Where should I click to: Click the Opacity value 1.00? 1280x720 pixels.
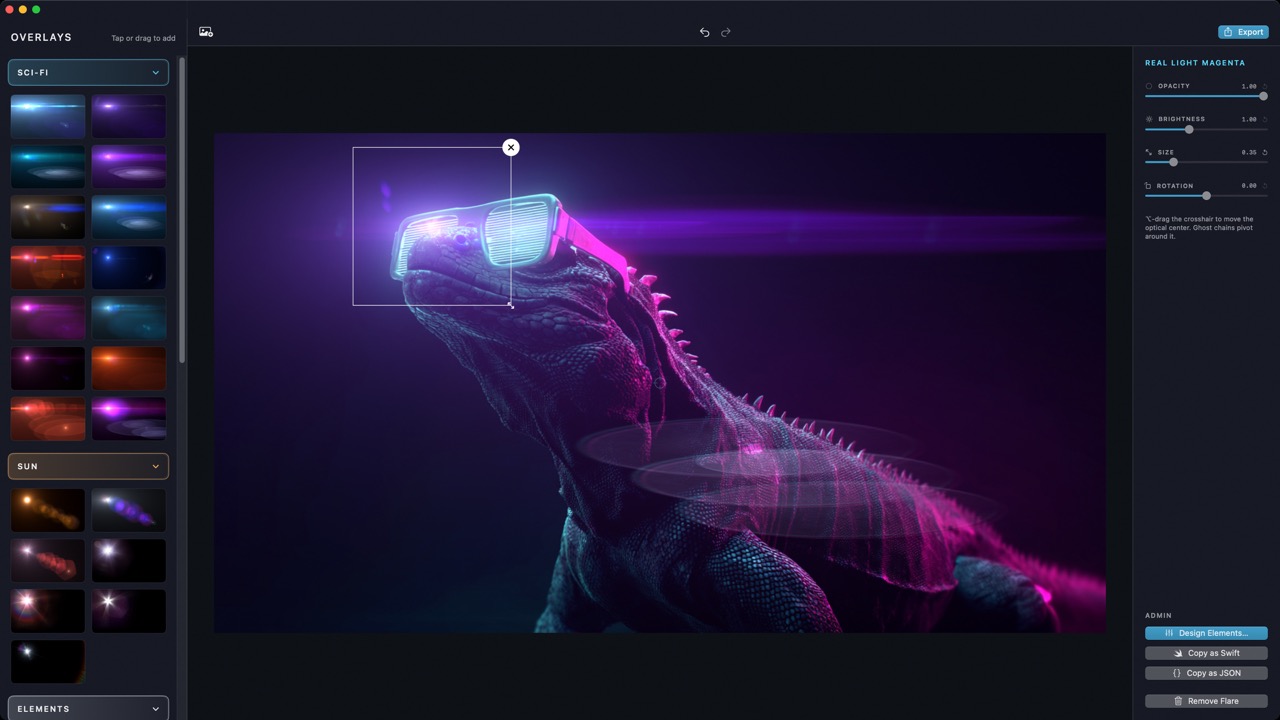coord(1249,86)
